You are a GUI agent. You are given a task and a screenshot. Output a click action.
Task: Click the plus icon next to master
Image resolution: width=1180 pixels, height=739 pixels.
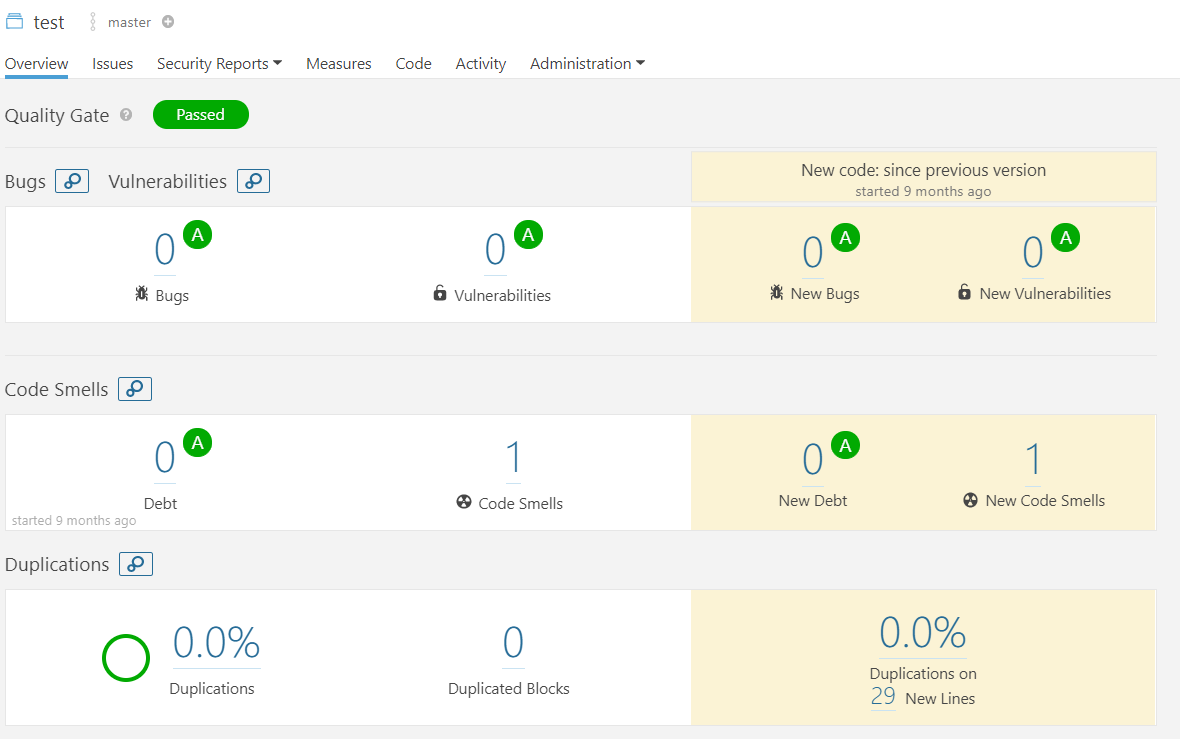coord(168,22)
